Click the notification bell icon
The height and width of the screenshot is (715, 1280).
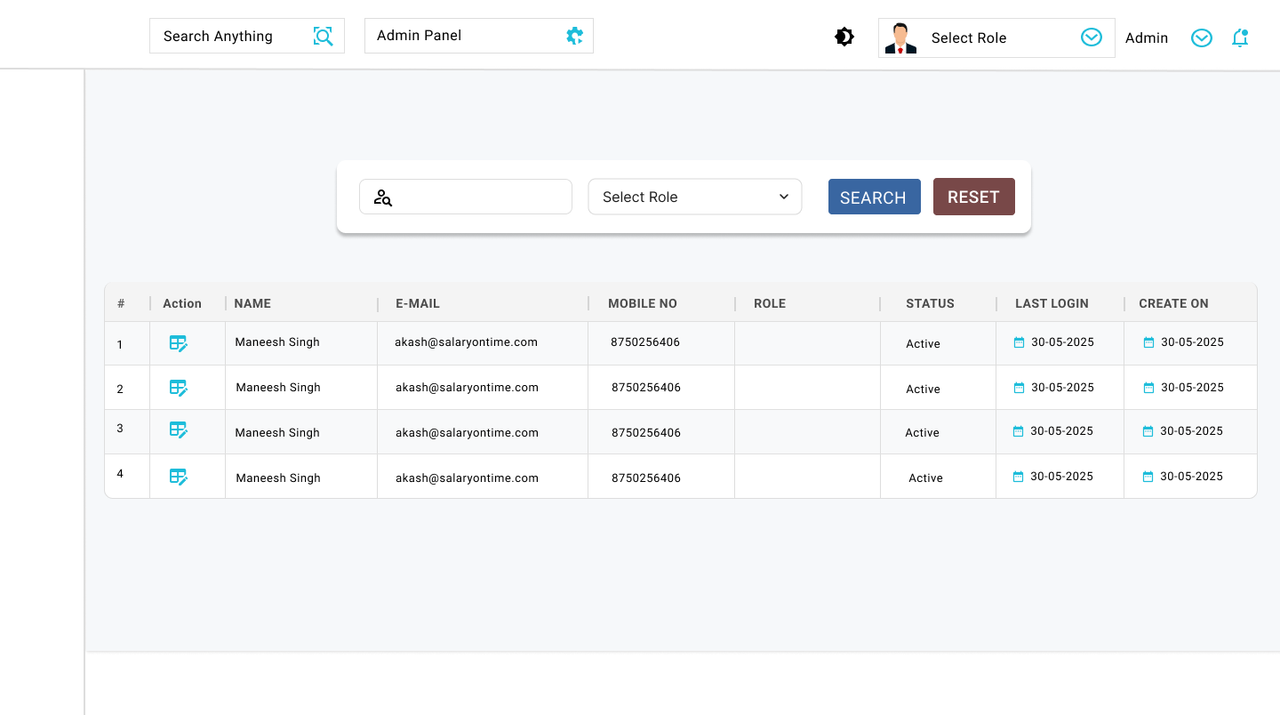pos(1240,36)
